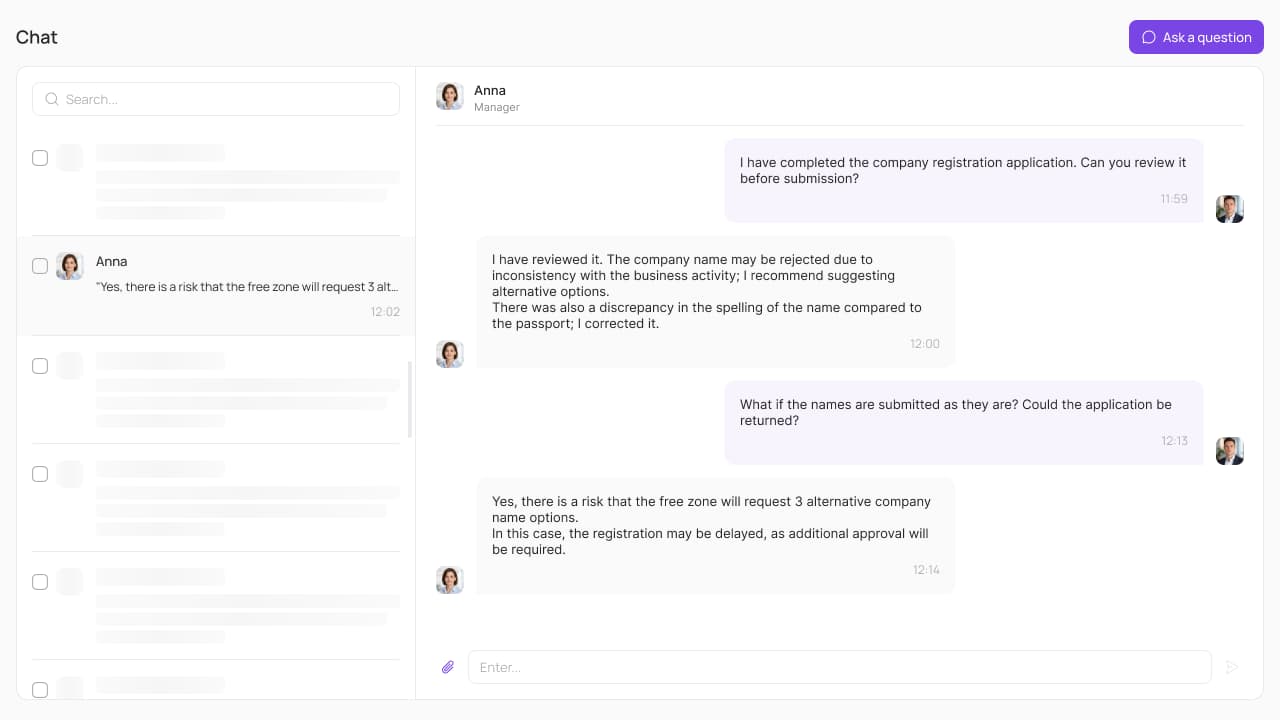
Task: Click the 'I have completed' message bubble
Action: (964, 180)
